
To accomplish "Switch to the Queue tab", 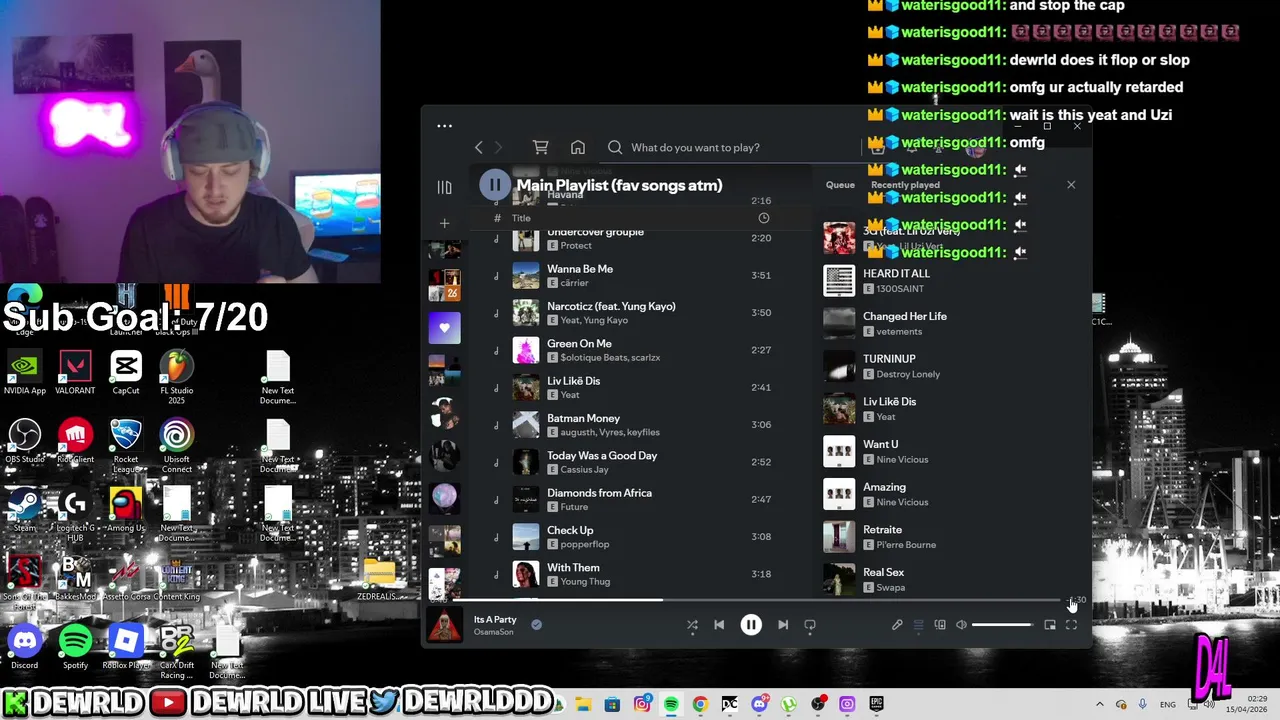I will 840,185.
